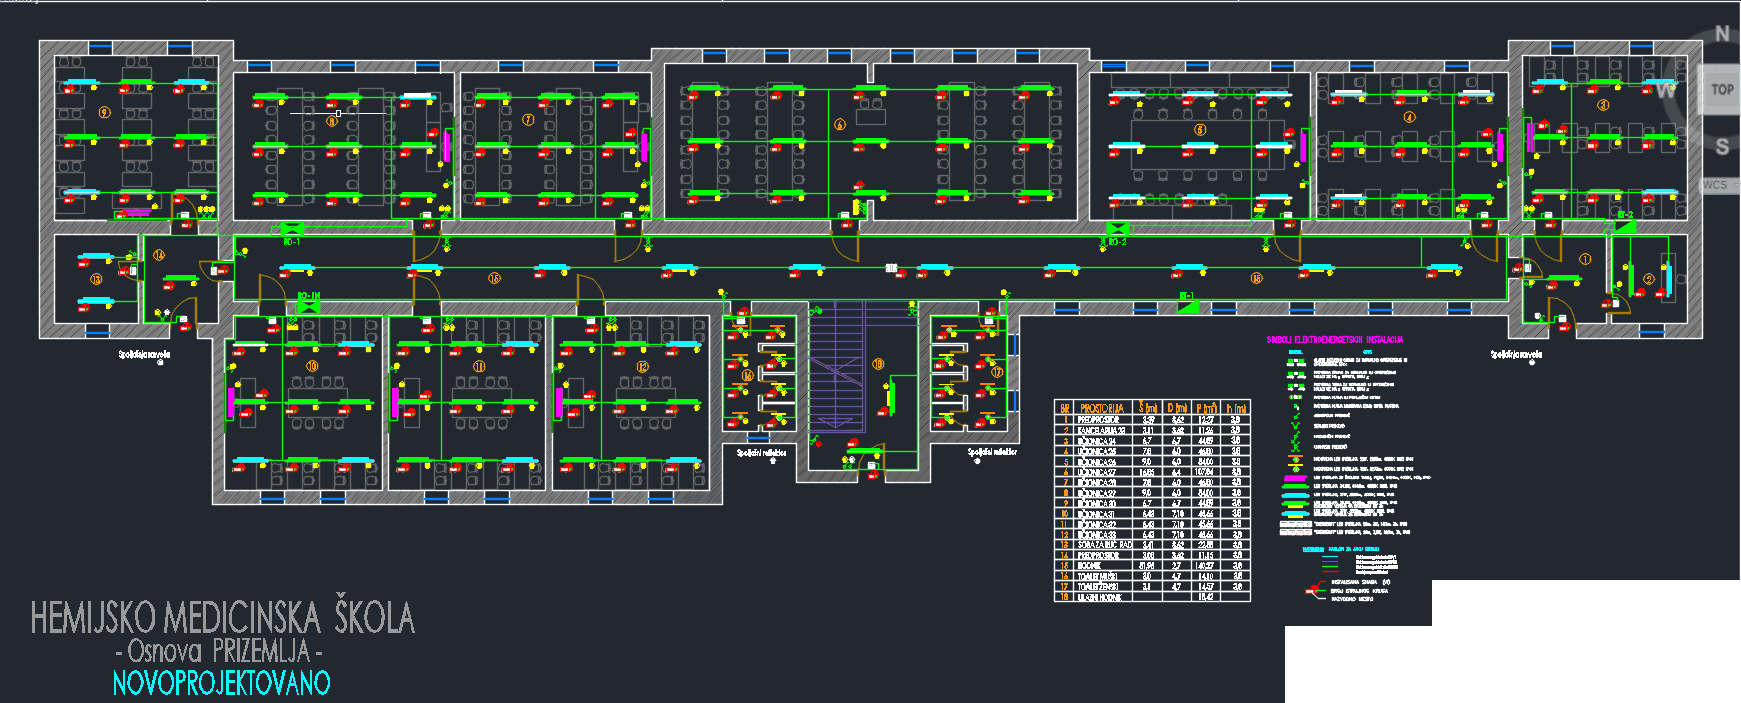Click the PROSTORIJA column header in table

click(1102, 408)
